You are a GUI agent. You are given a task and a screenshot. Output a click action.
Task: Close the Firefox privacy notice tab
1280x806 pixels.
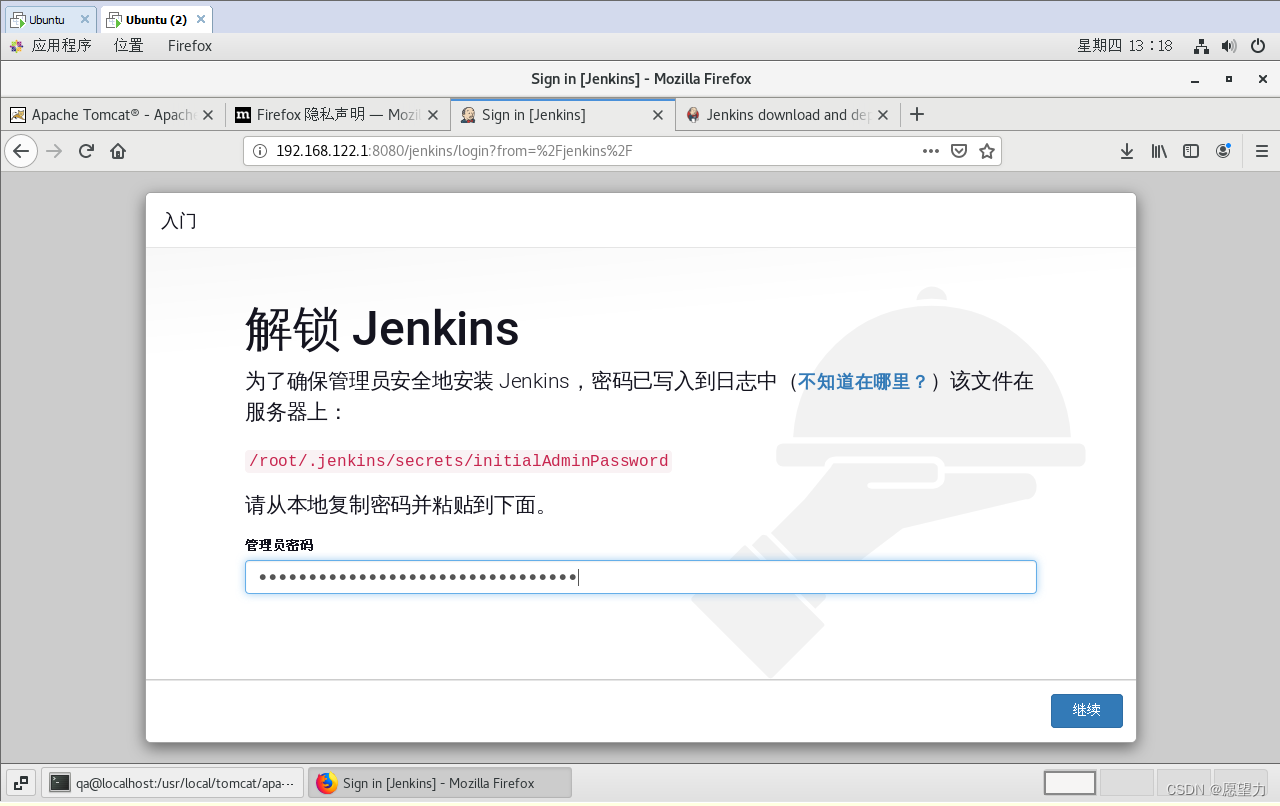[433, 115]
